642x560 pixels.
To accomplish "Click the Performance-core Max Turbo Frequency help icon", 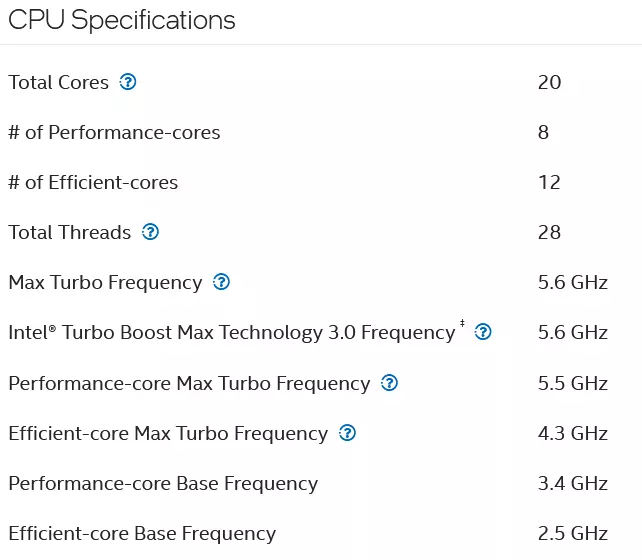I will [x=389, y=383].
